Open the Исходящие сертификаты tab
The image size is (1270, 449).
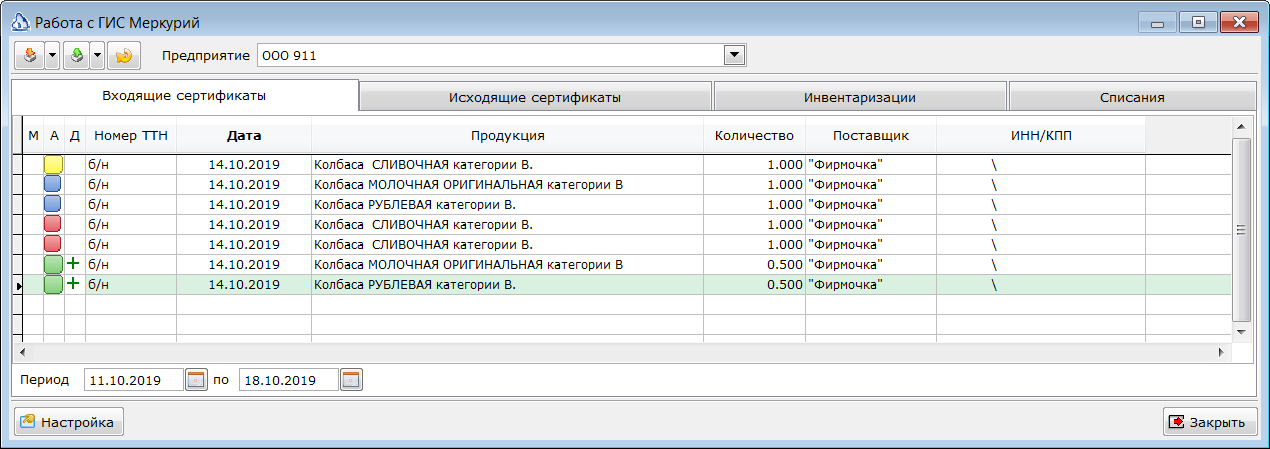click(x=535, y=98)
